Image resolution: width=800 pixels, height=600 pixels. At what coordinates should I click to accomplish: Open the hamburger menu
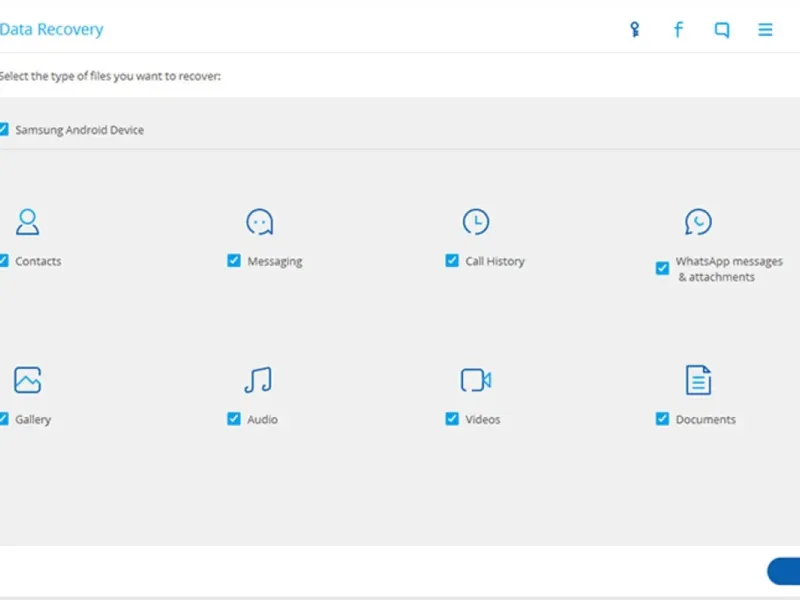point(765,30)
